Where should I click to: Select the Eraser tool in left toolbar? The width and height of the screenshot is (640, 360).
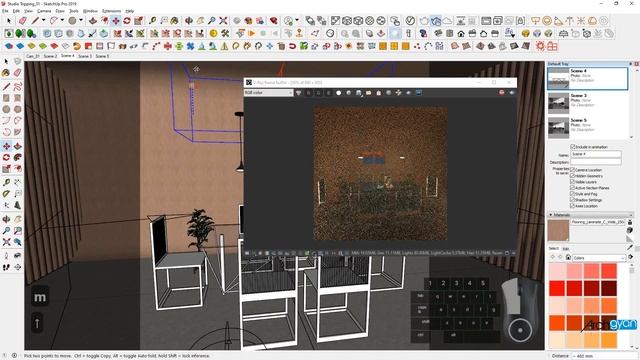pyautogui.click(x=17, y=73)
